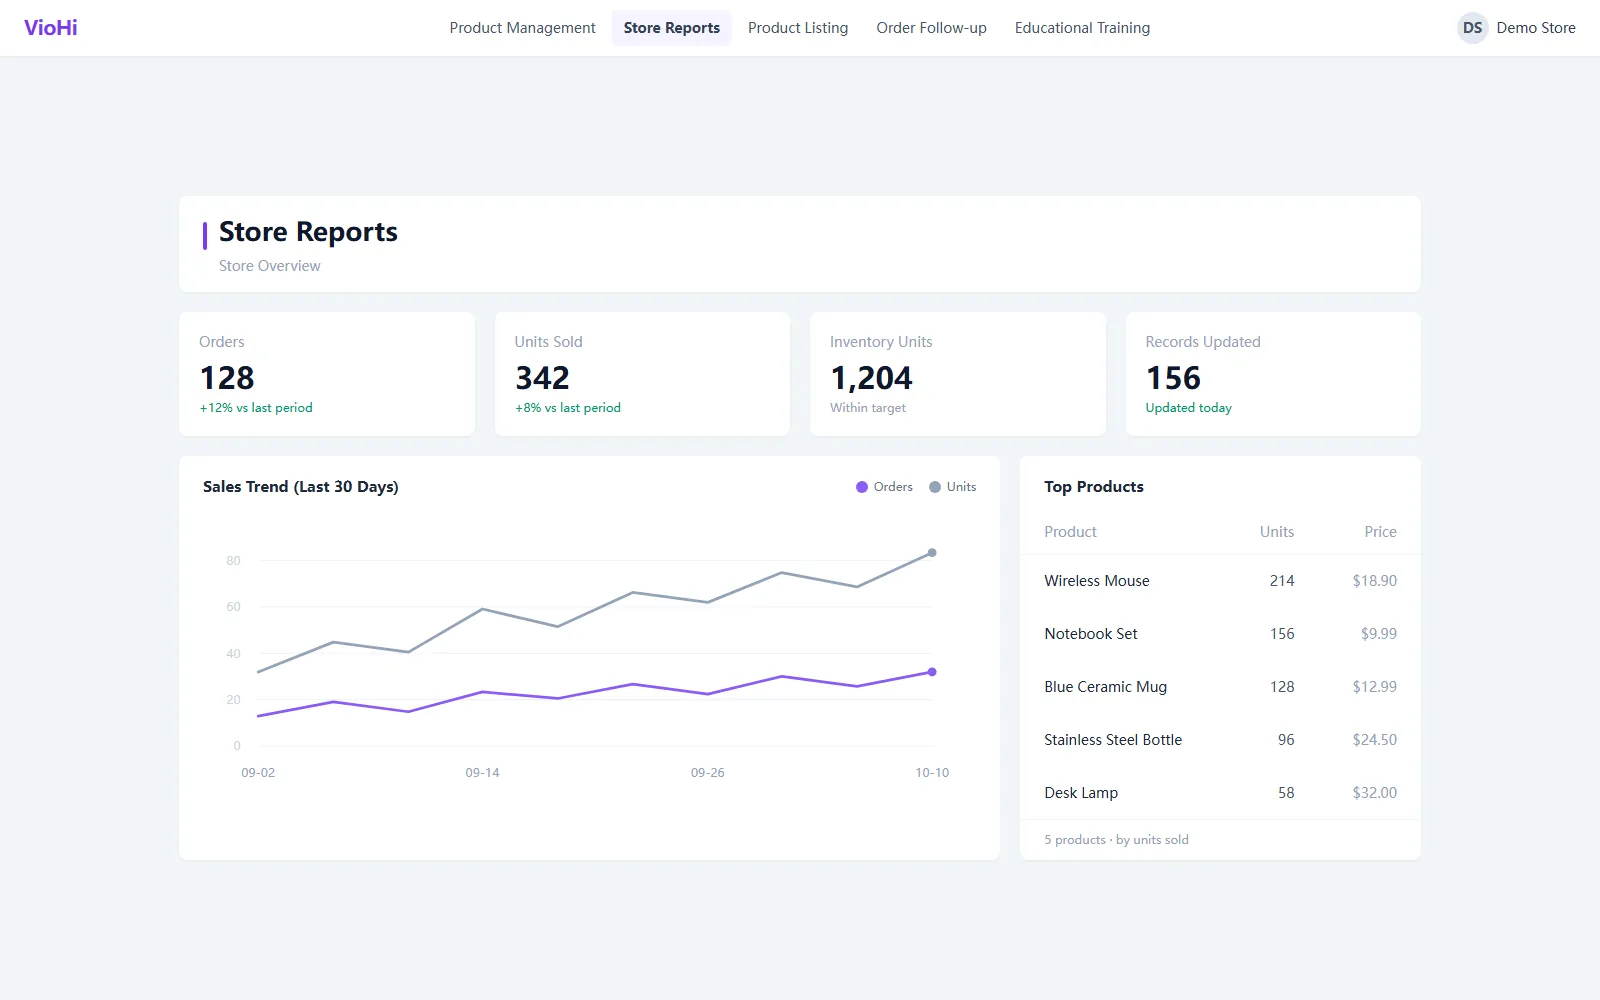Select the Store Reports tab
The height and width of the screenshot is (1000, 1600).
pyautogui.click(x=672, y=28)
